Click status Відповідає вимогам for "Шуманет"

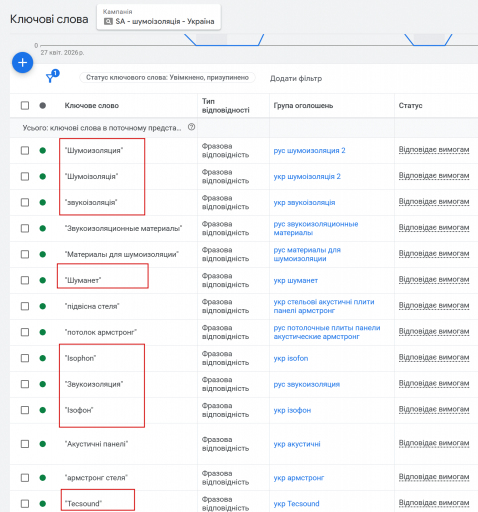(434, 280)
